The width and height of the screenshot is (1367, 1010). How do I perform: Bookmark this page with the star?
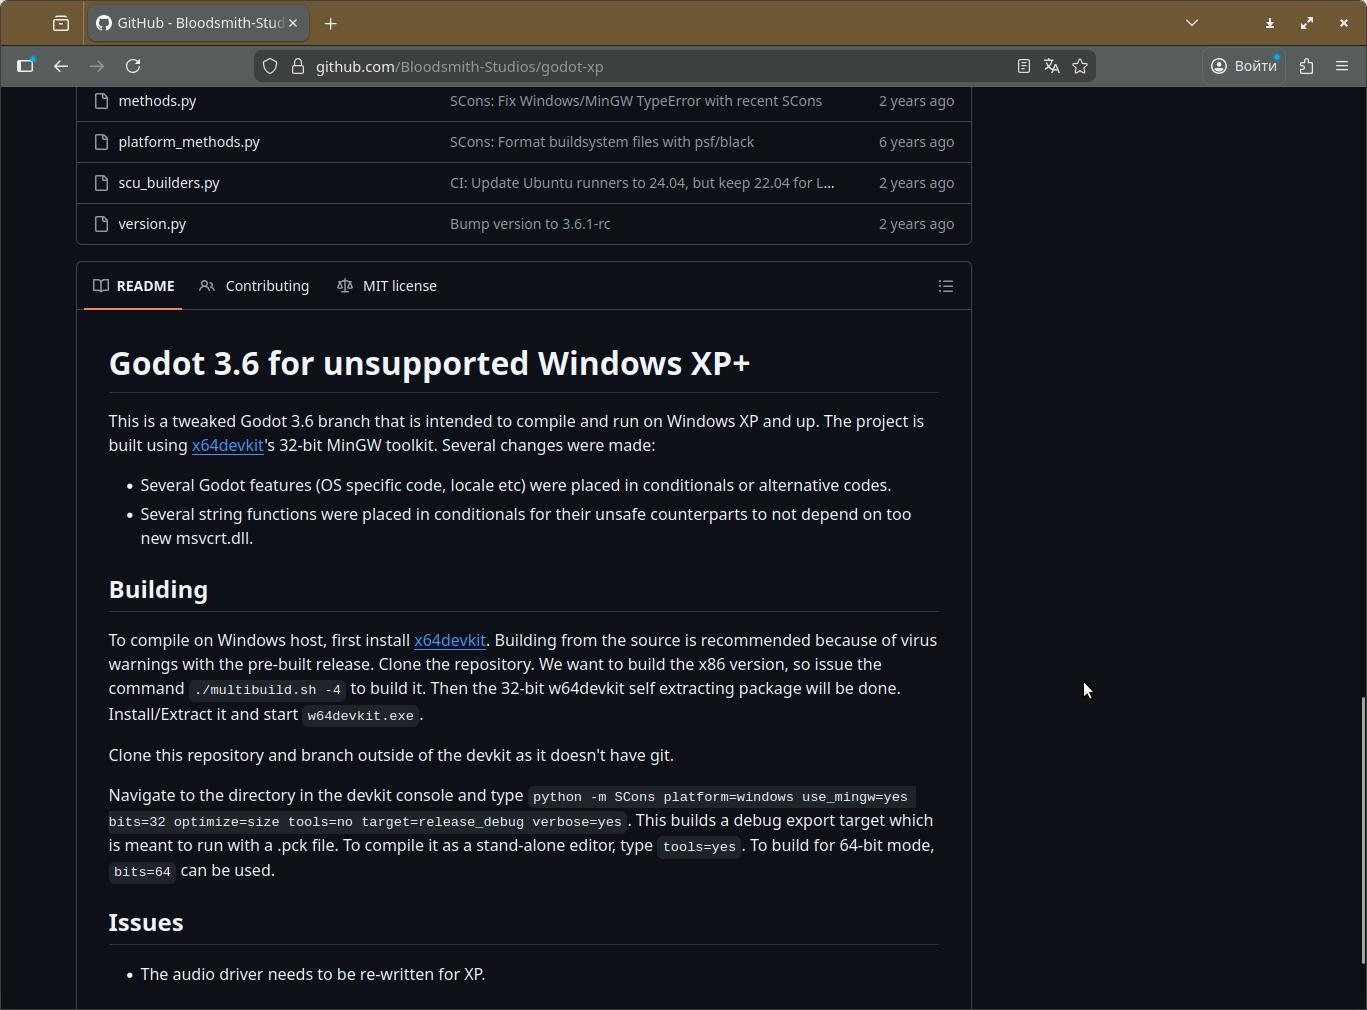(x=1080, y=66)
